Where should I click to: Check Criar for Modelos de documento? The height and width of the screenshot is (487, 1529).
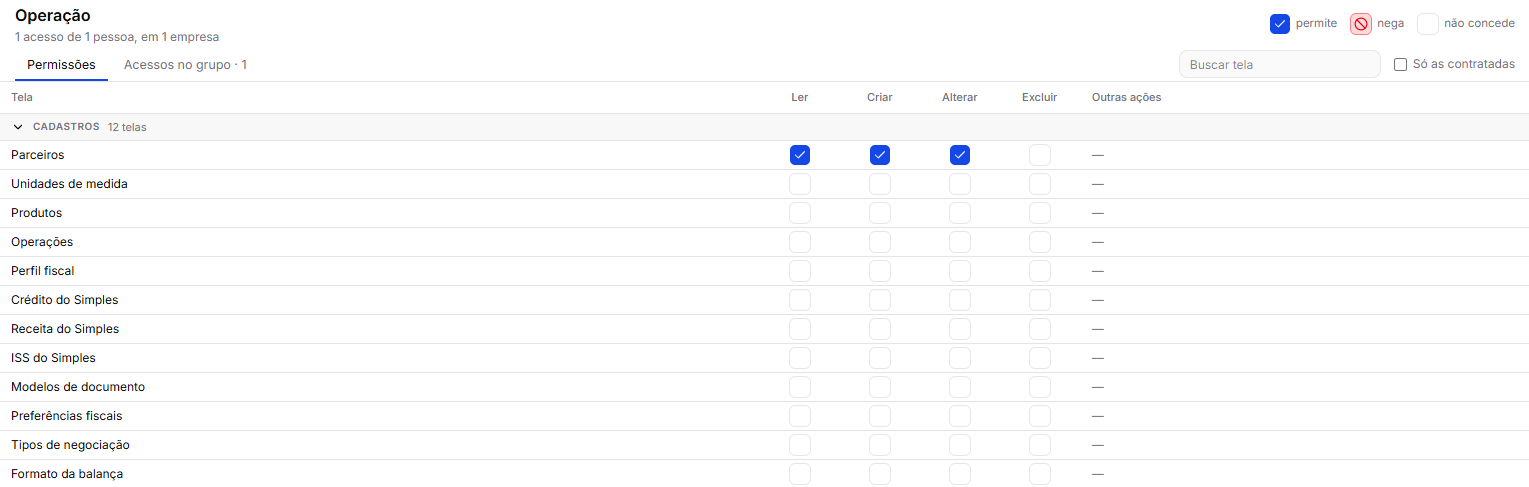tap(880, 387)
